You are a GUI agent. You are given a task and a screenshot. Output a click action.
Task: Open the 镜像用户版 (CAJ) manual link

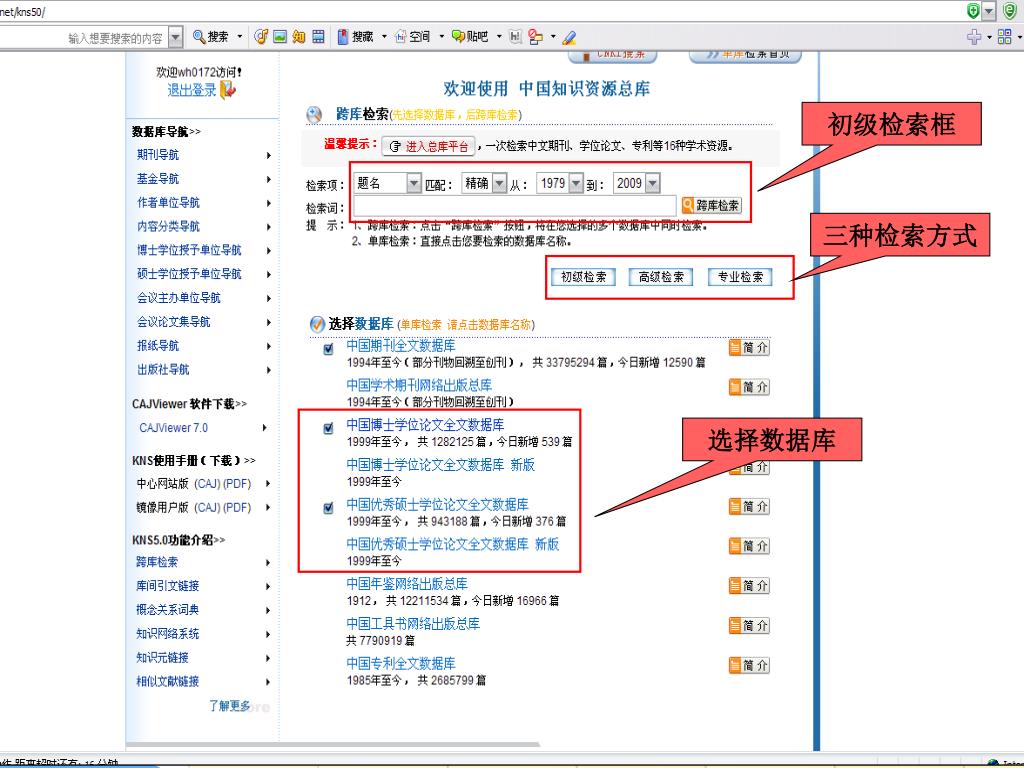click(x=208, y=508)
